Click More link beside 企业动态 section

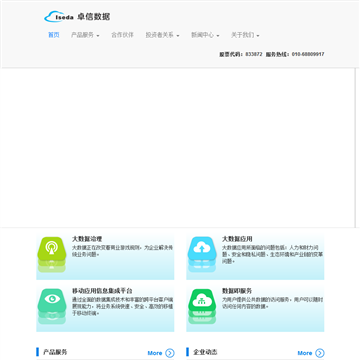pyautogui.click(x=305, y=353)
